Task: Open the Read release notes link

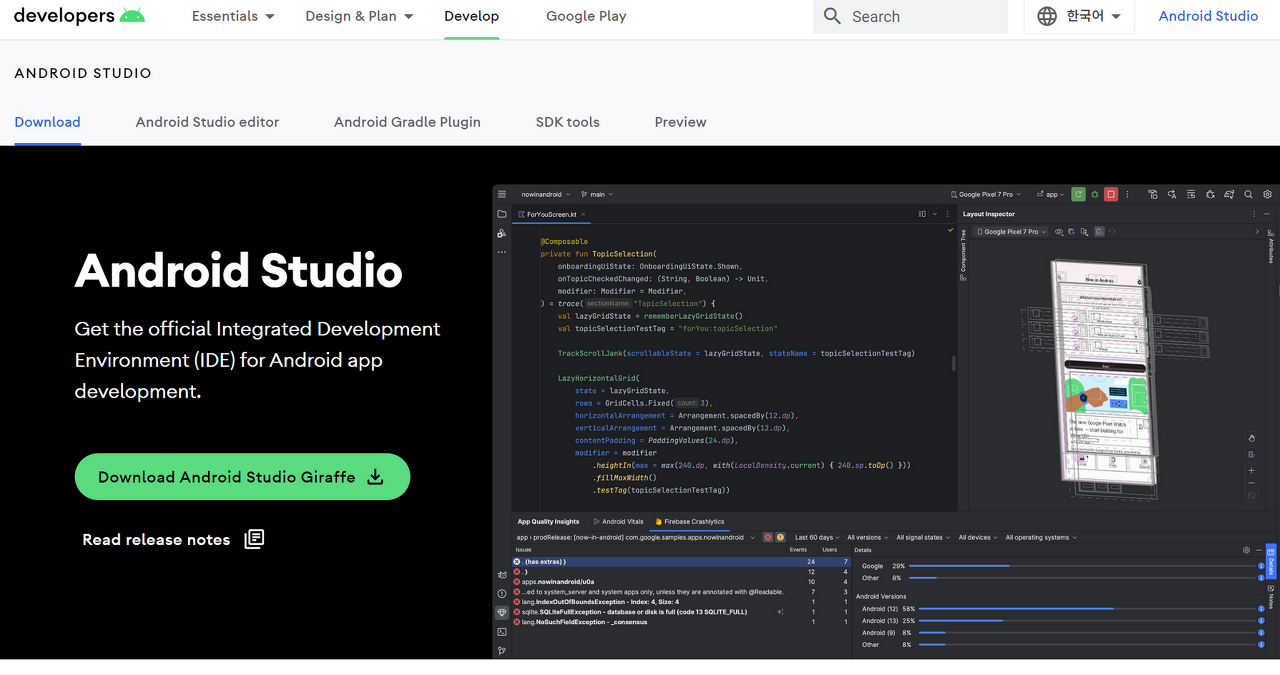Action: 172,539
